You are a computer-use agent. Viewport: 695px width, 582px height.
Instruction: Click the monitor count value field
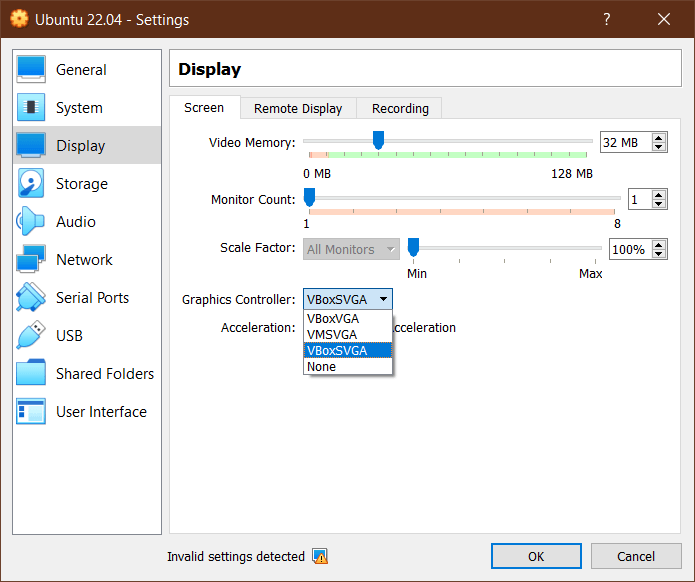(640, 199)
